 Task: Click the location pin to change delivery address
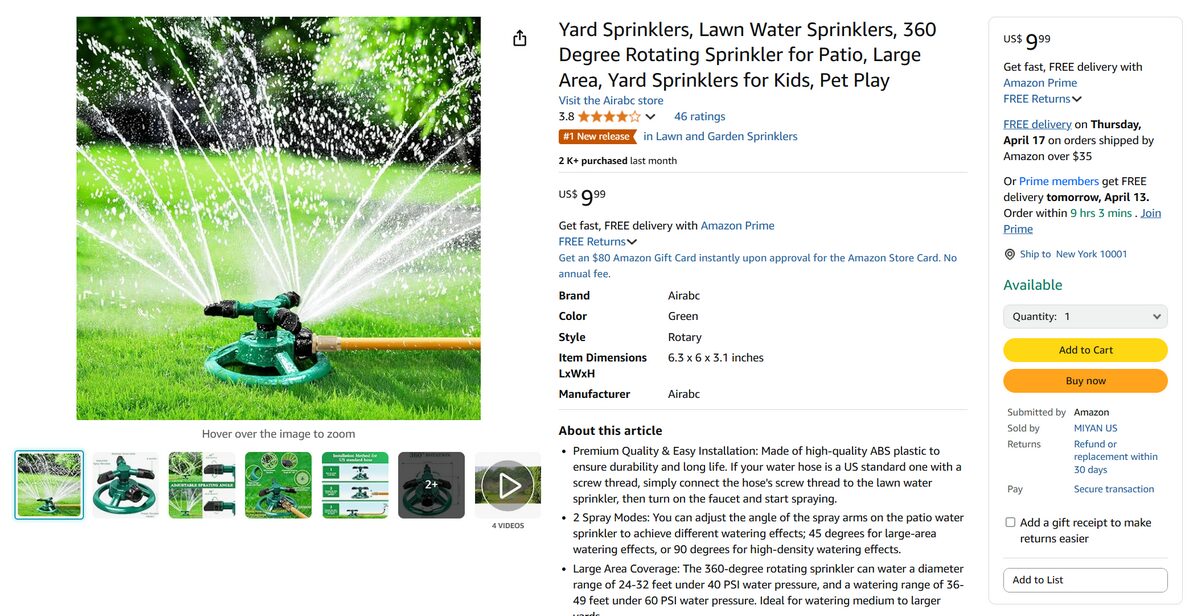coord(1010,252)
